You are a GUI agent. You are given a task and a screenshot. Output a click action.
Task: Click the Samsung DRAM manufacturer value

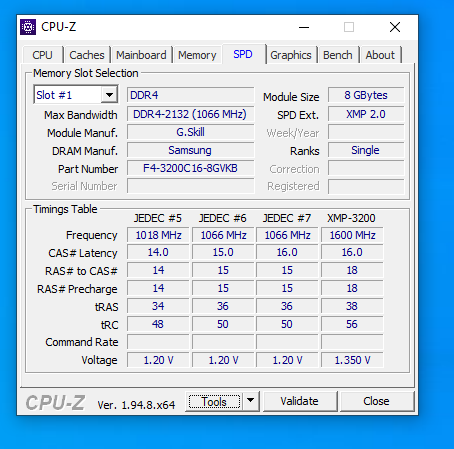click(190, 150)
